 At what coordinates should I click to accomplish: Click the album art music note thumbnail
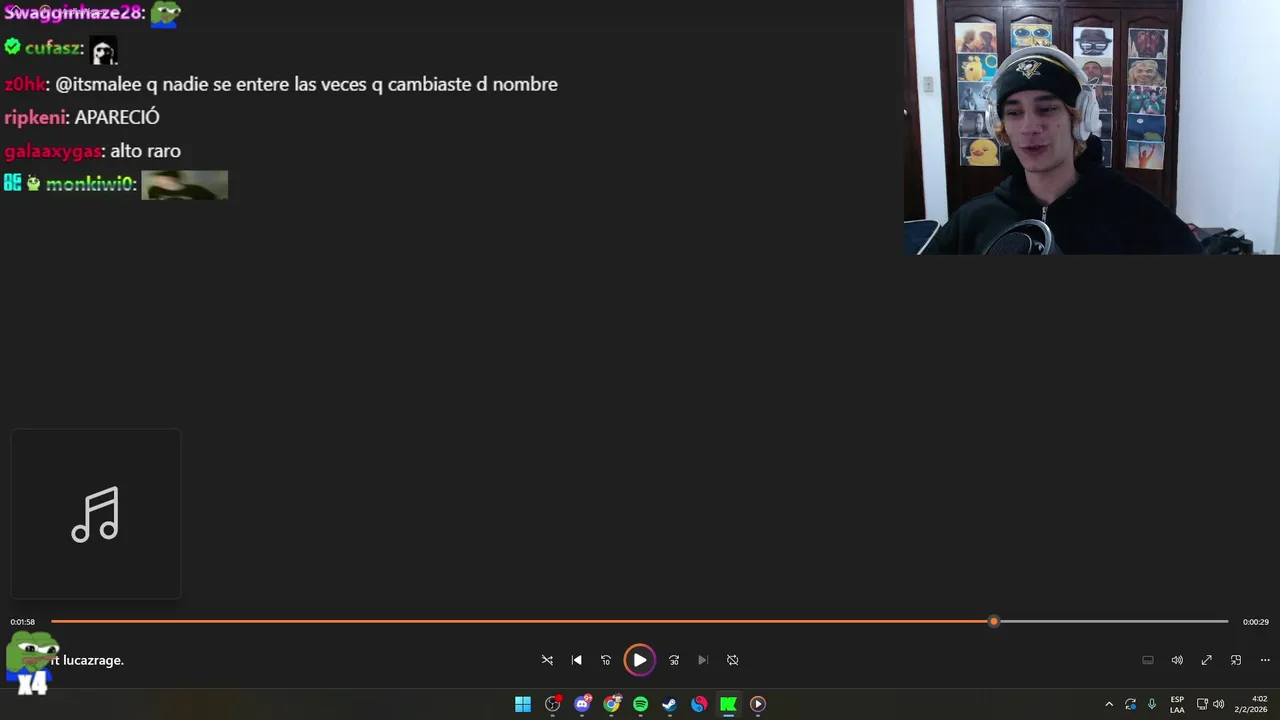tap(96, 514)
